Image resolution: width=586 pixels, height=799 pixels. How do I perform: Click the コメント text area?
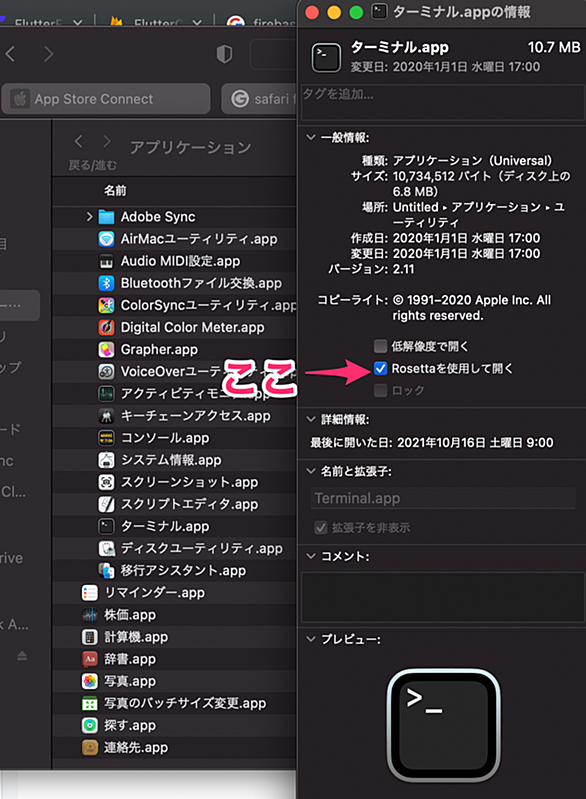click(443, 597)
